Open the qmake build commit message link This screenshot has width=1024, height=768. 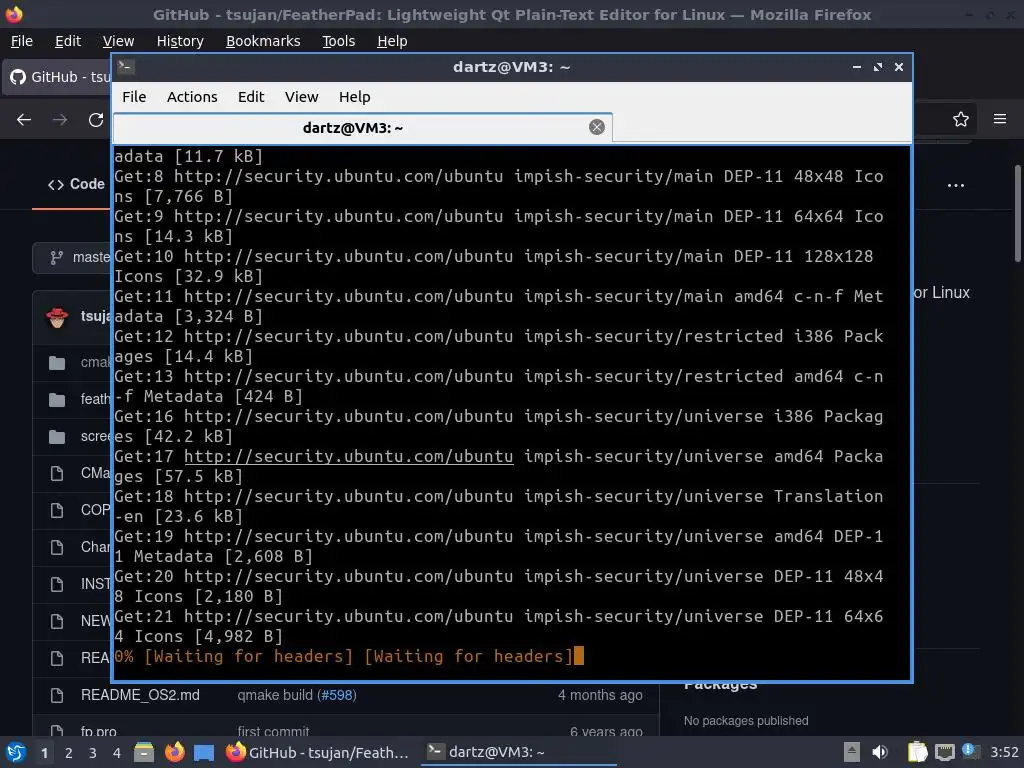274,695
